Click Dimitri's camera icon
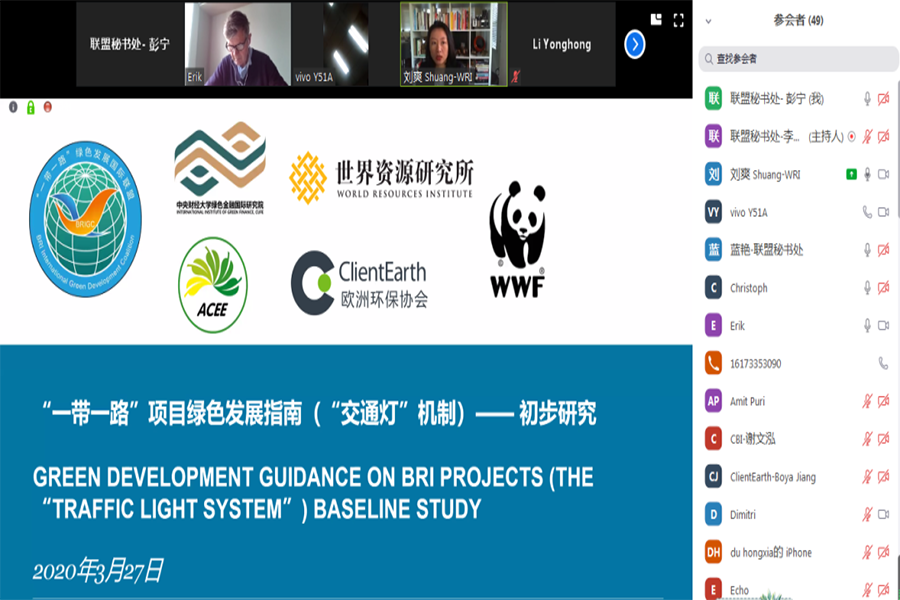 [x=884, y=514]
